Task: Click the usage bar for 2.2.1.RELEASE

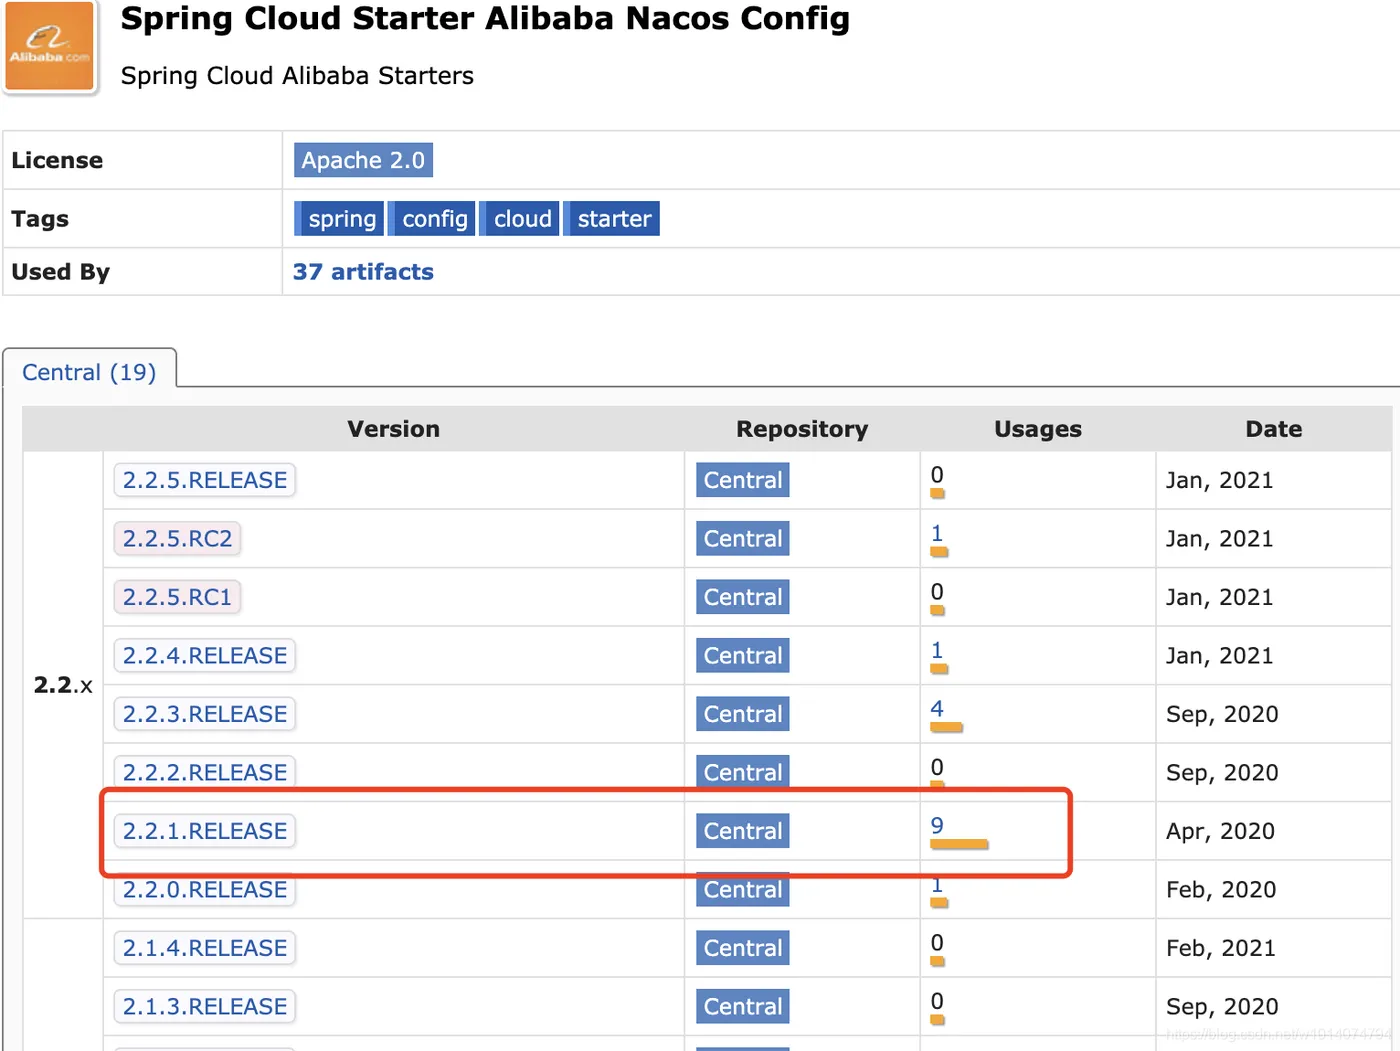Action: click(x=959, y=845)
